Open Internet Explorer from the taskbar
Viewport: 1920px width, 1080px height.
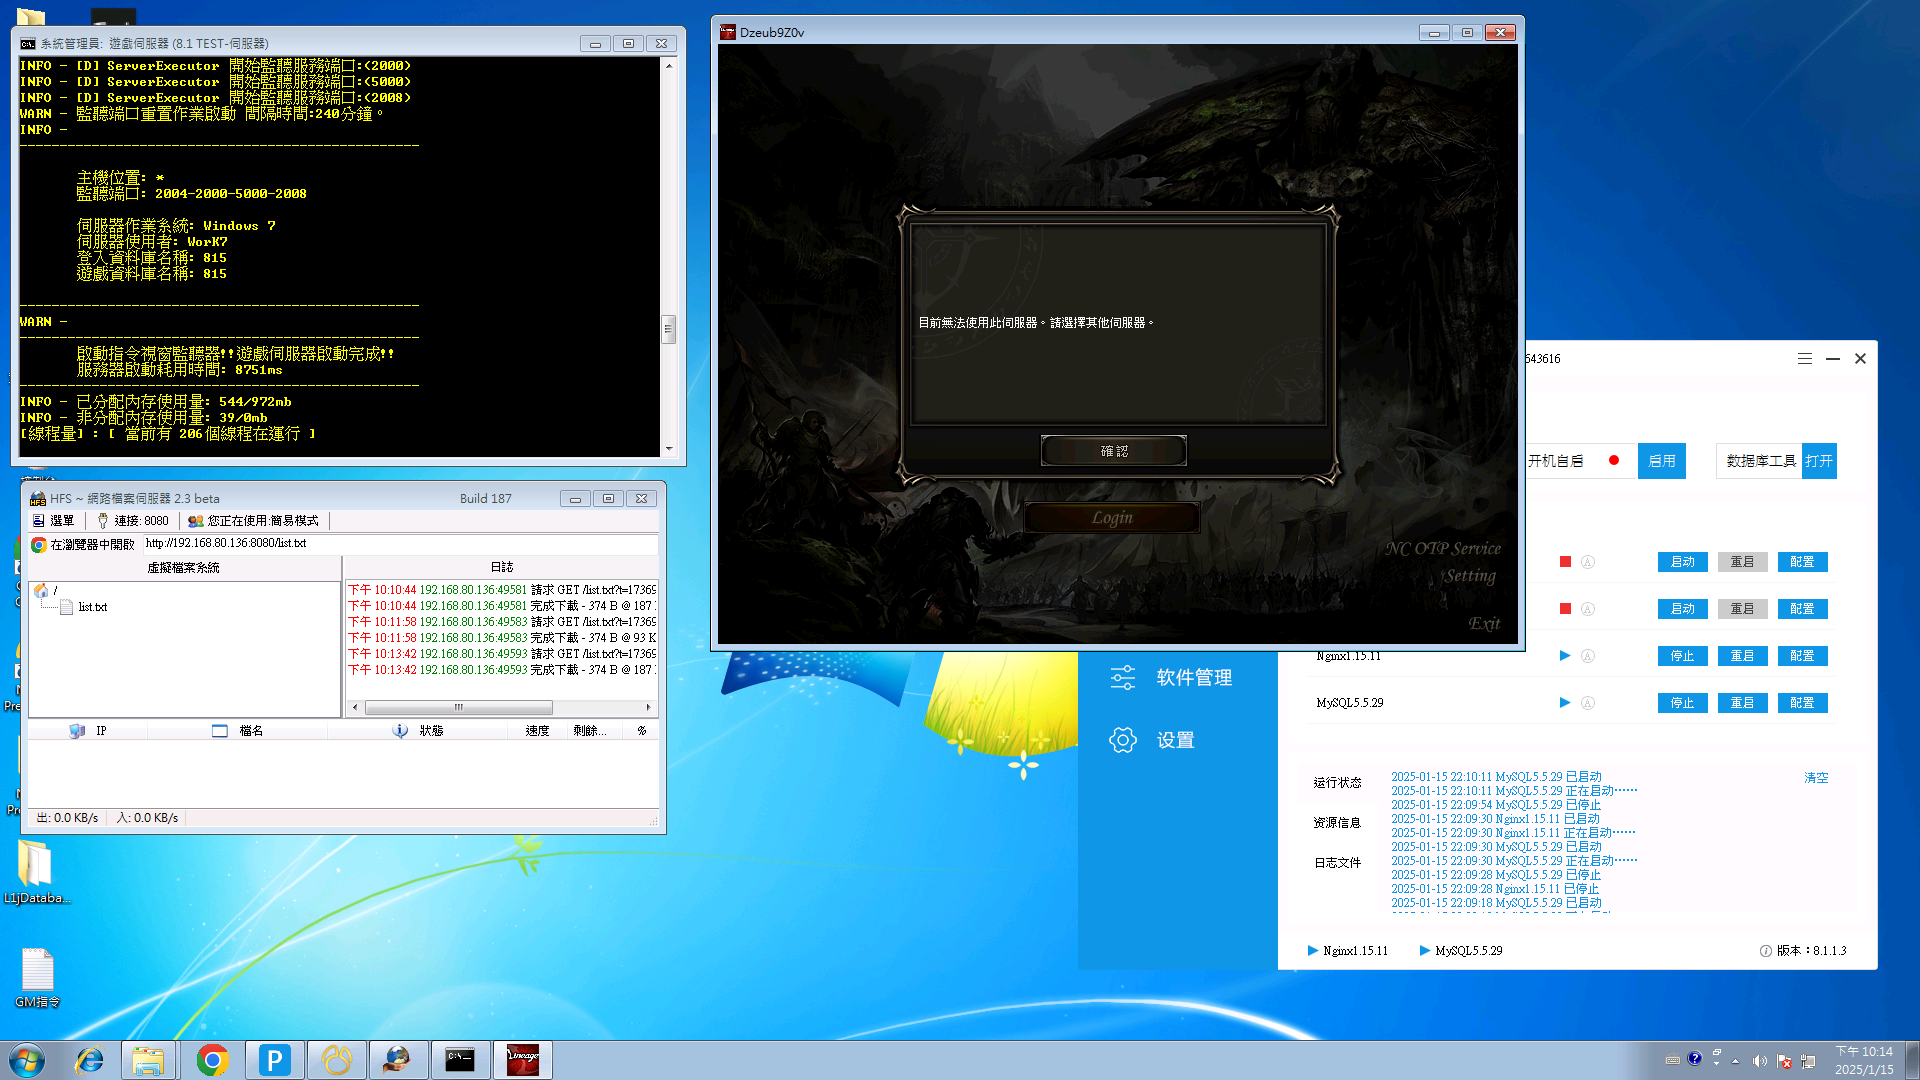[89, 1060]
